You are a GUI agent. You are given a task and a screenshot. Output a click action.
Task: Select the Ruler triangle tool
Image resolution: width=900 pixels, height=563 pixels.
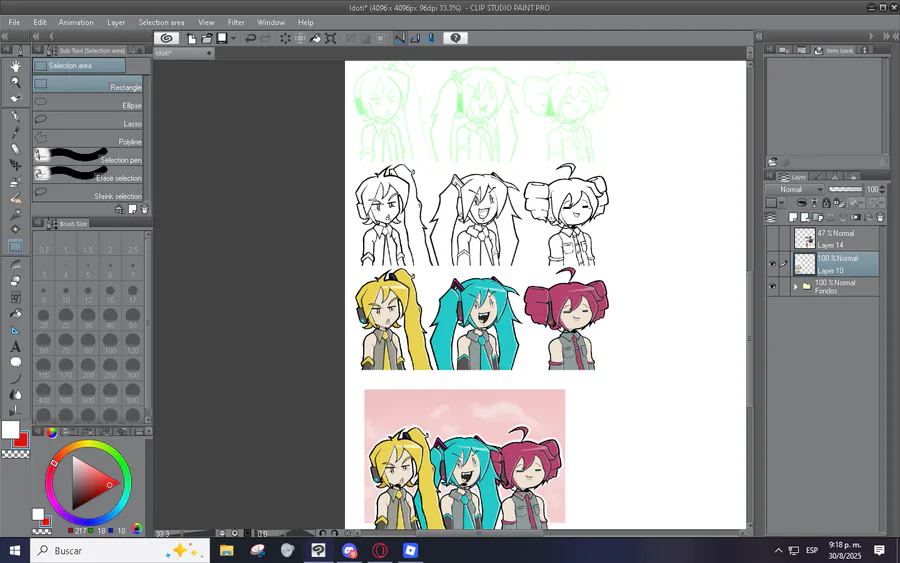point(15,331)
